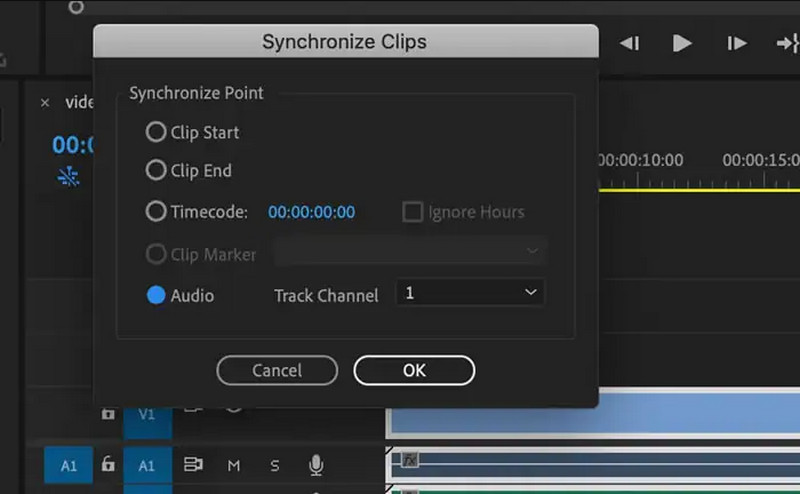Click the timecode value 00:00:00:00
This screenshot has height=494, width=800.
(311, 212)
